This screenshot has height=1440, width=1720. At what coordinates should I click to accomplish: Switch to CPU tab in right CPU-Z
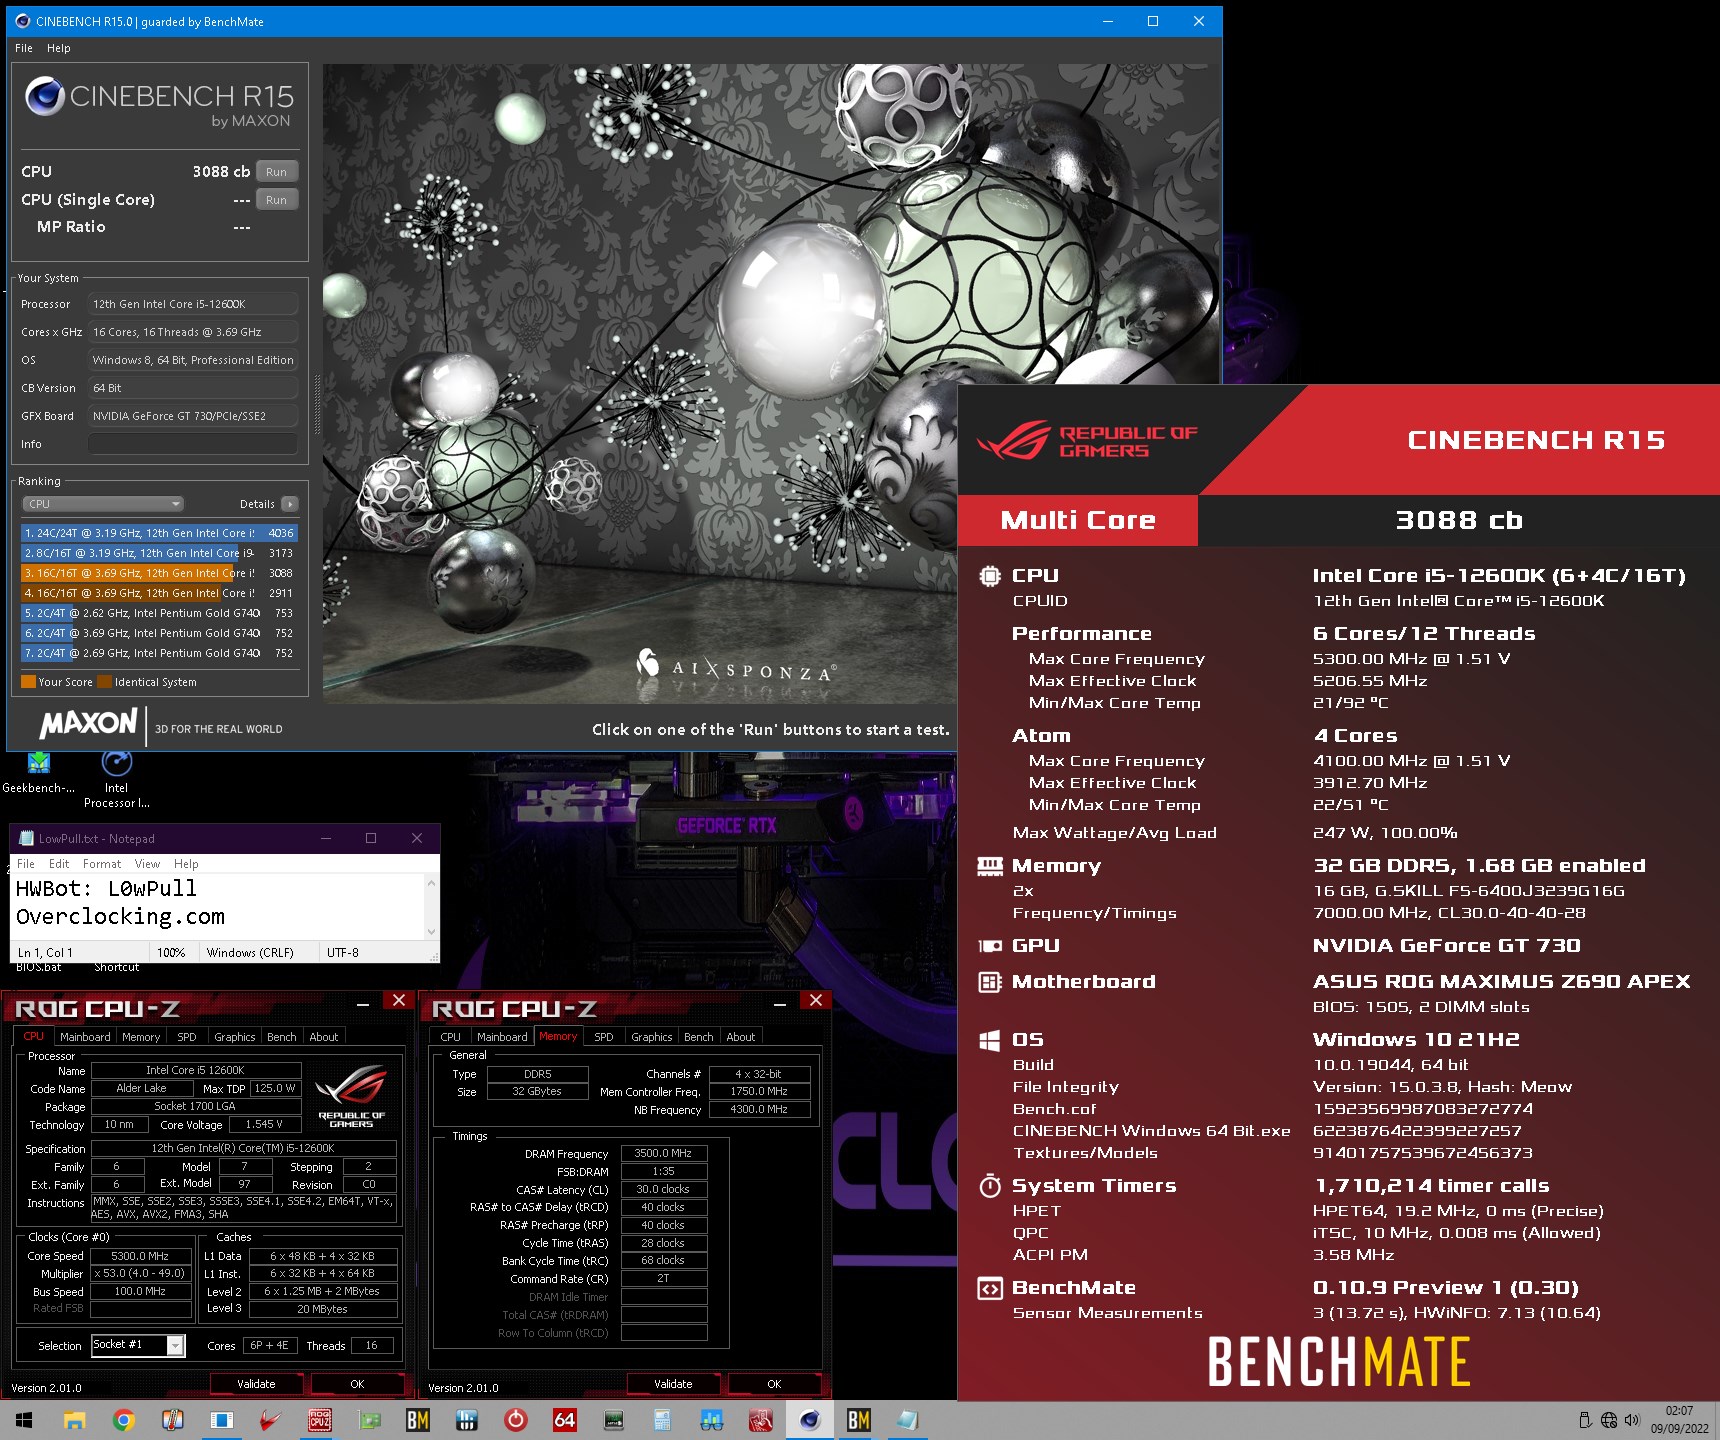point(451,1037)
